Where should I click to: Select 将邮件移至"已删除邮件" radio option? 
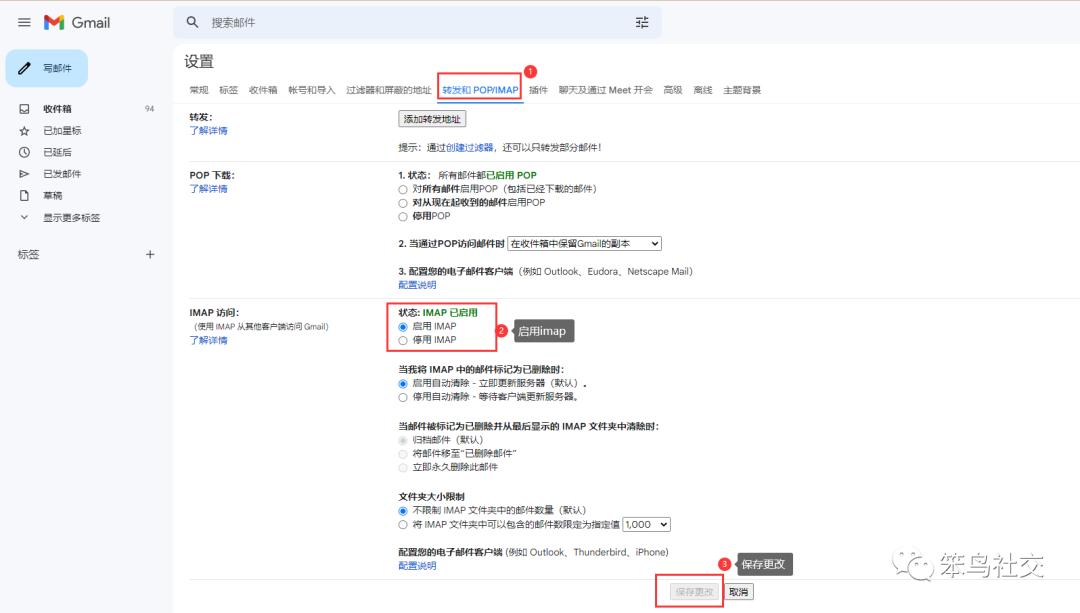click(x=403, y=454)
